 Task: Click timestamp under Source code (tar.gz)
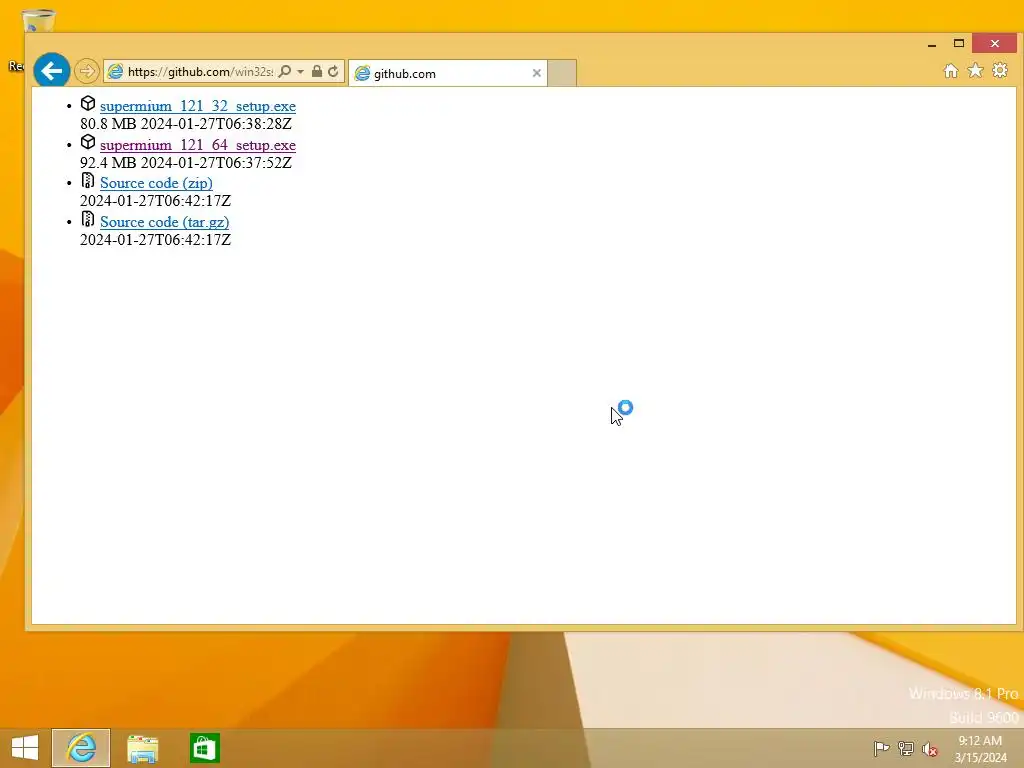155,240
